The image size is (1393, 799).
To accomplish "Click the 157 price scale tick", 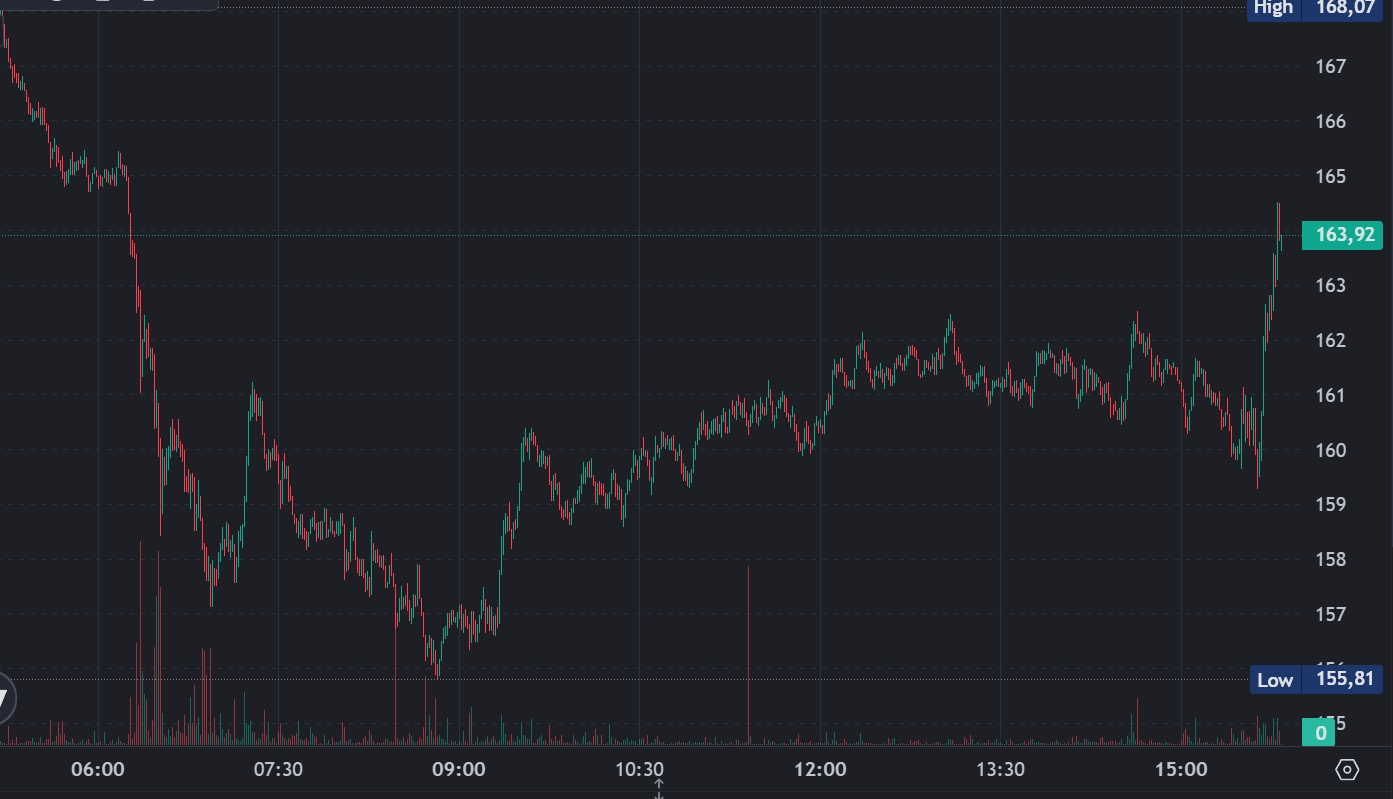I will click(x=1331, y=614).
